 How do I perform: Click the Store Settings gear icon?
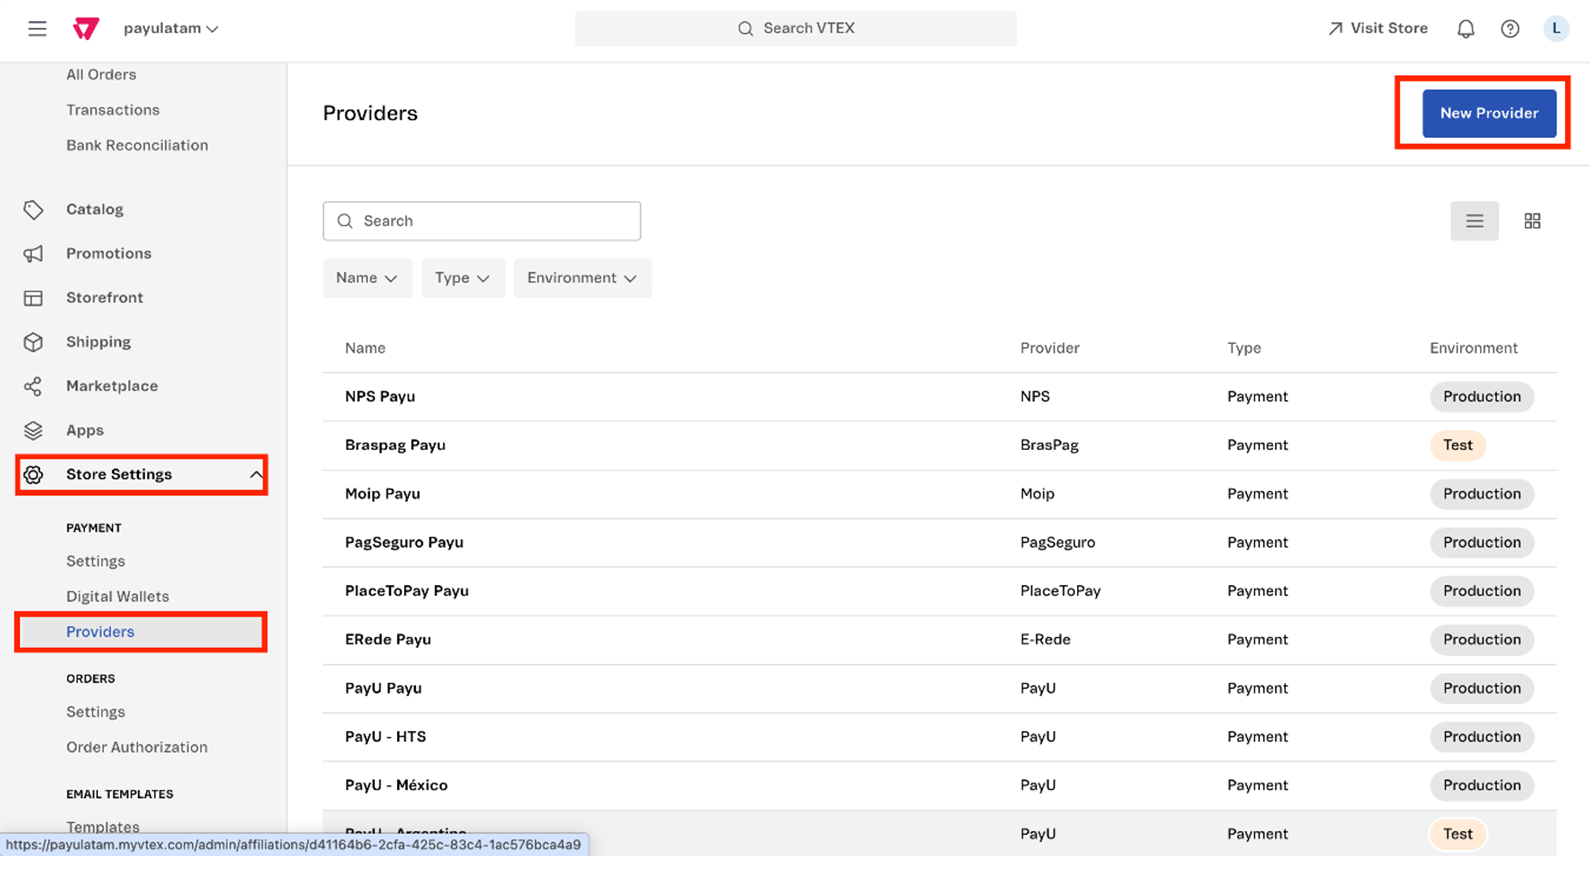coord(33,474)
